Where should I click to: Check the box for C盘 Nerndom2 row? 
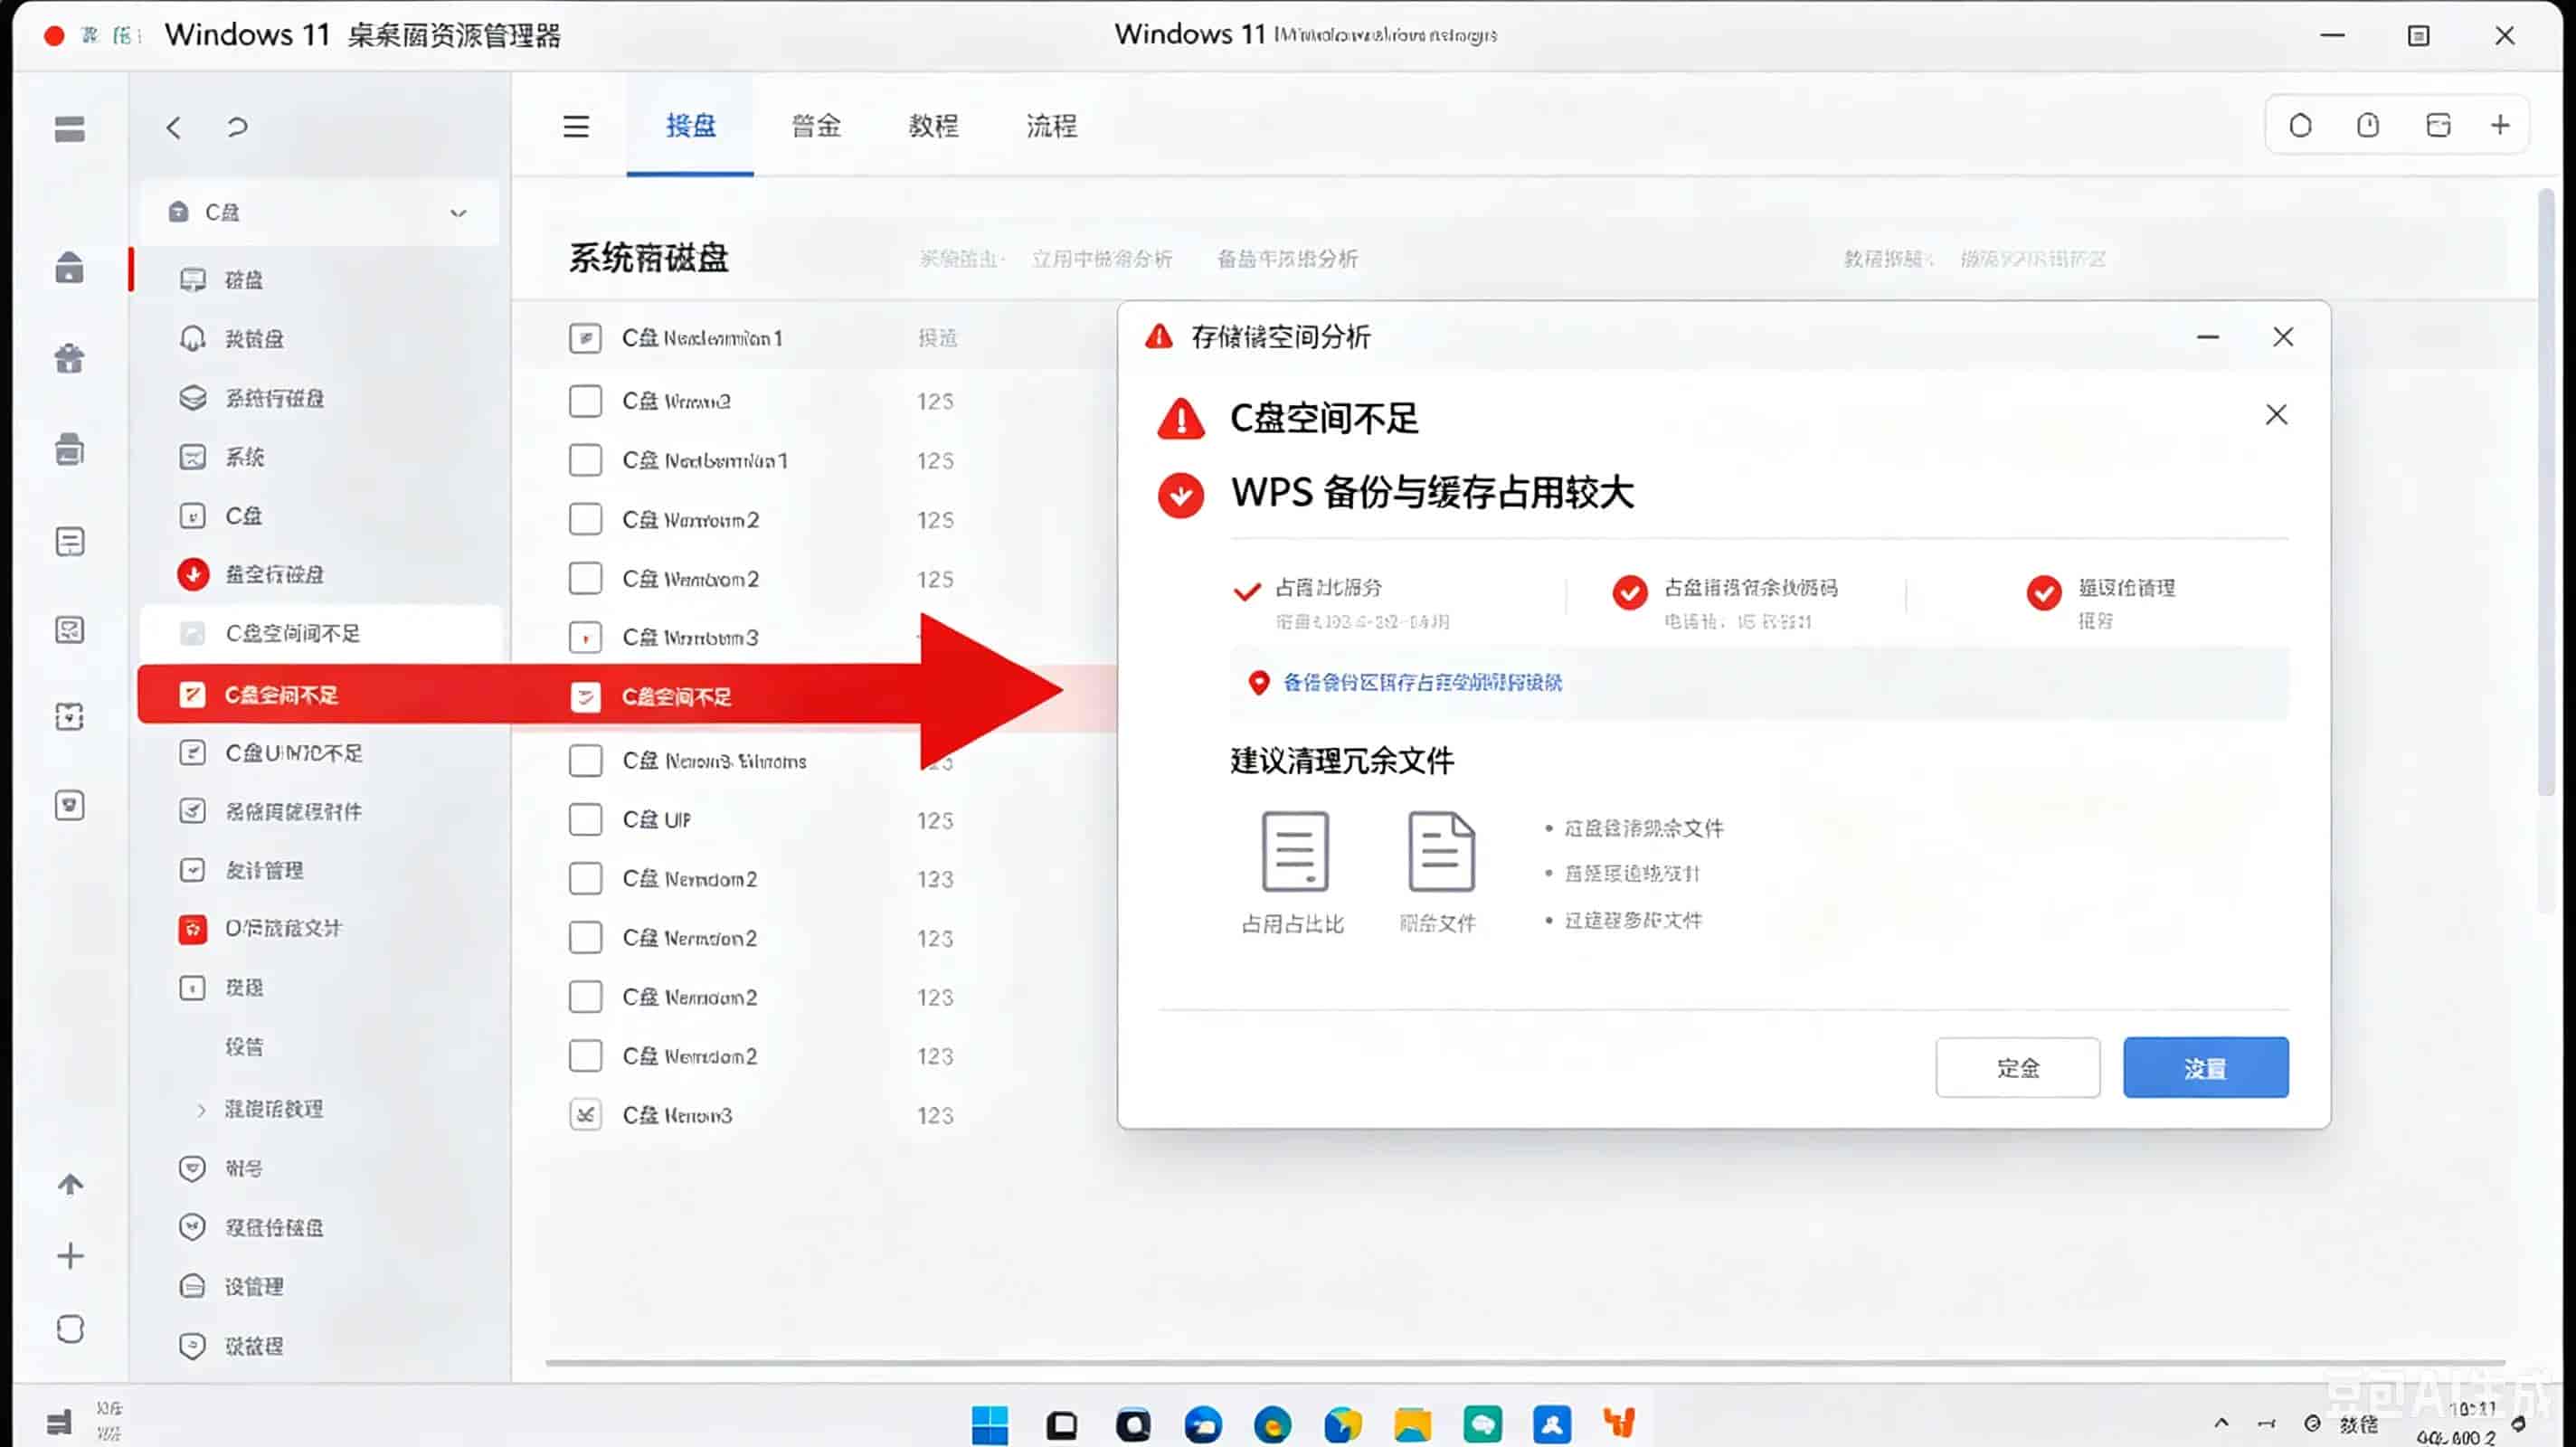coord(586,879)
